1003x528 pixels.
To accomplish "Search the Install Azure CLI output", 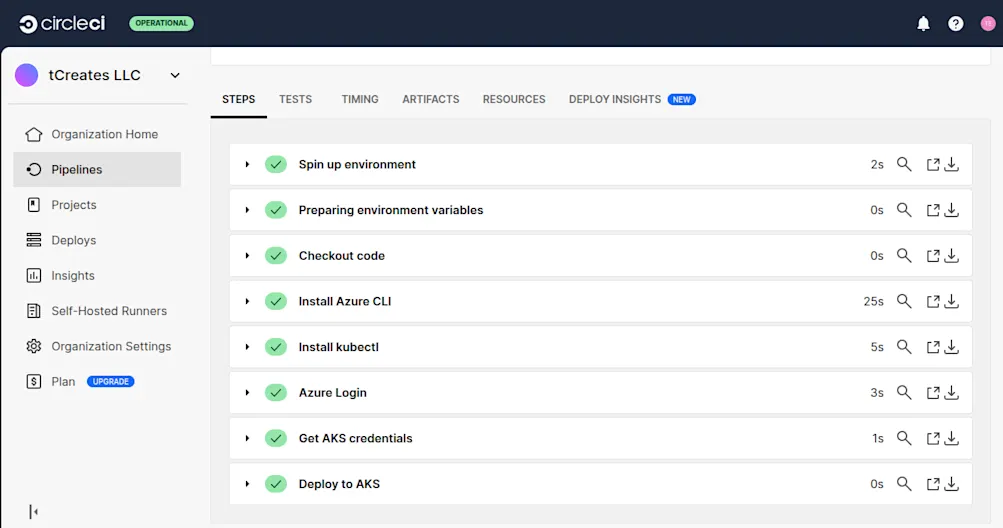I will point(904,301).
